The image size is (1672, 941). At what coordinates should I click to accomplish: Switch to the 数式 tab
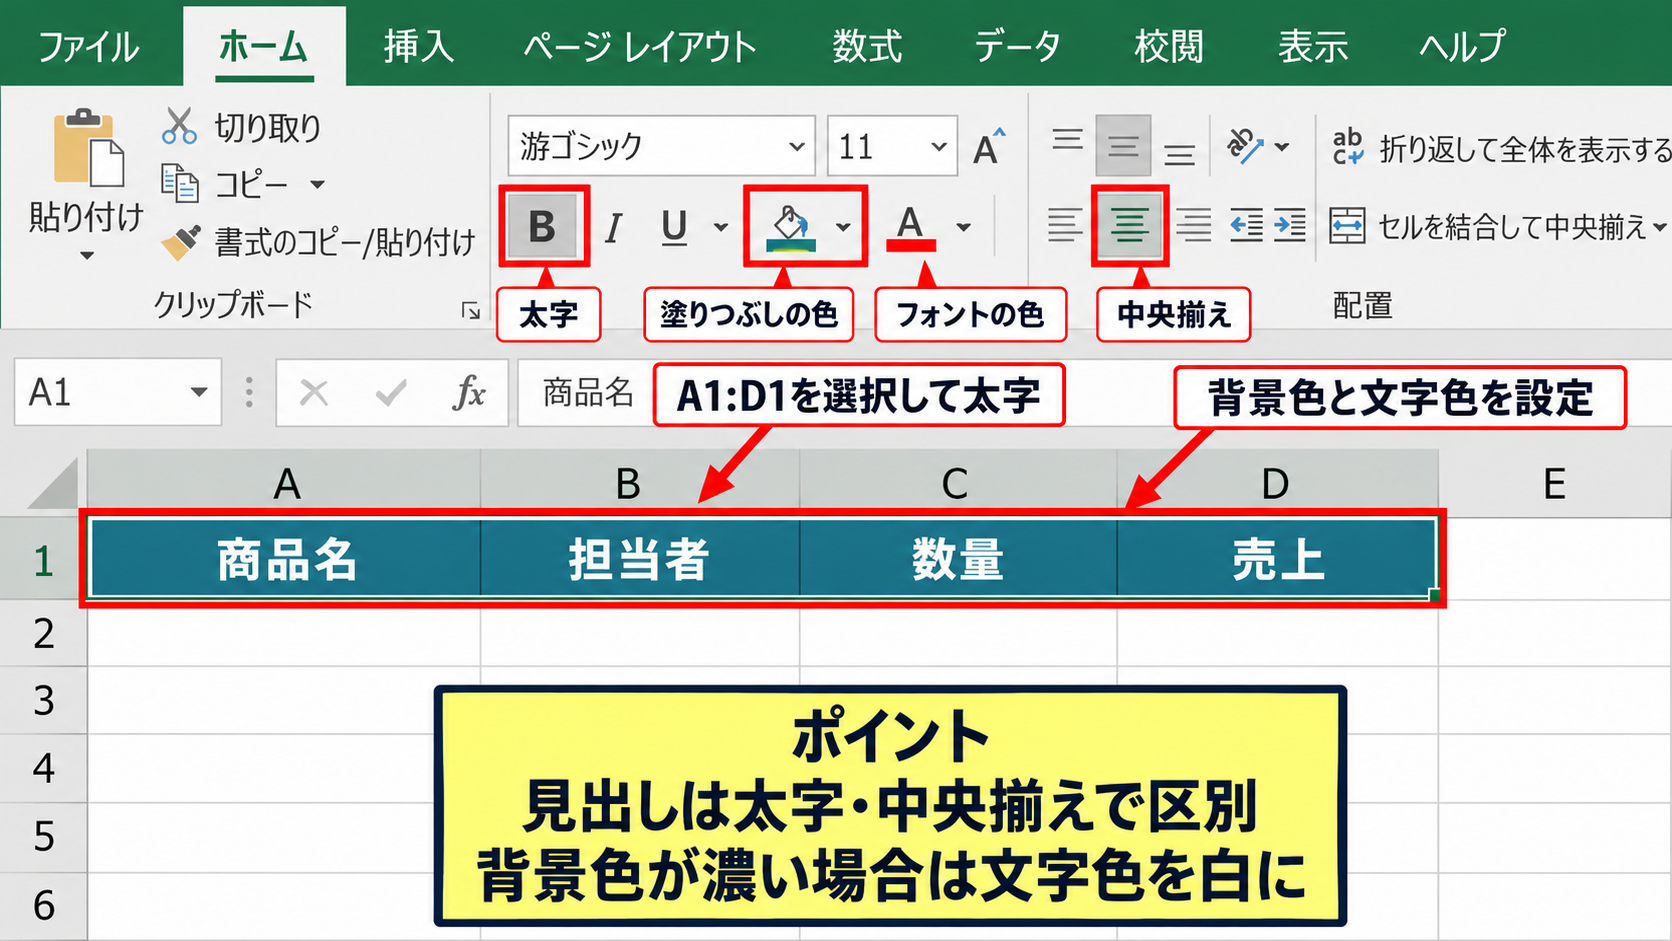(x=867, y=47)
